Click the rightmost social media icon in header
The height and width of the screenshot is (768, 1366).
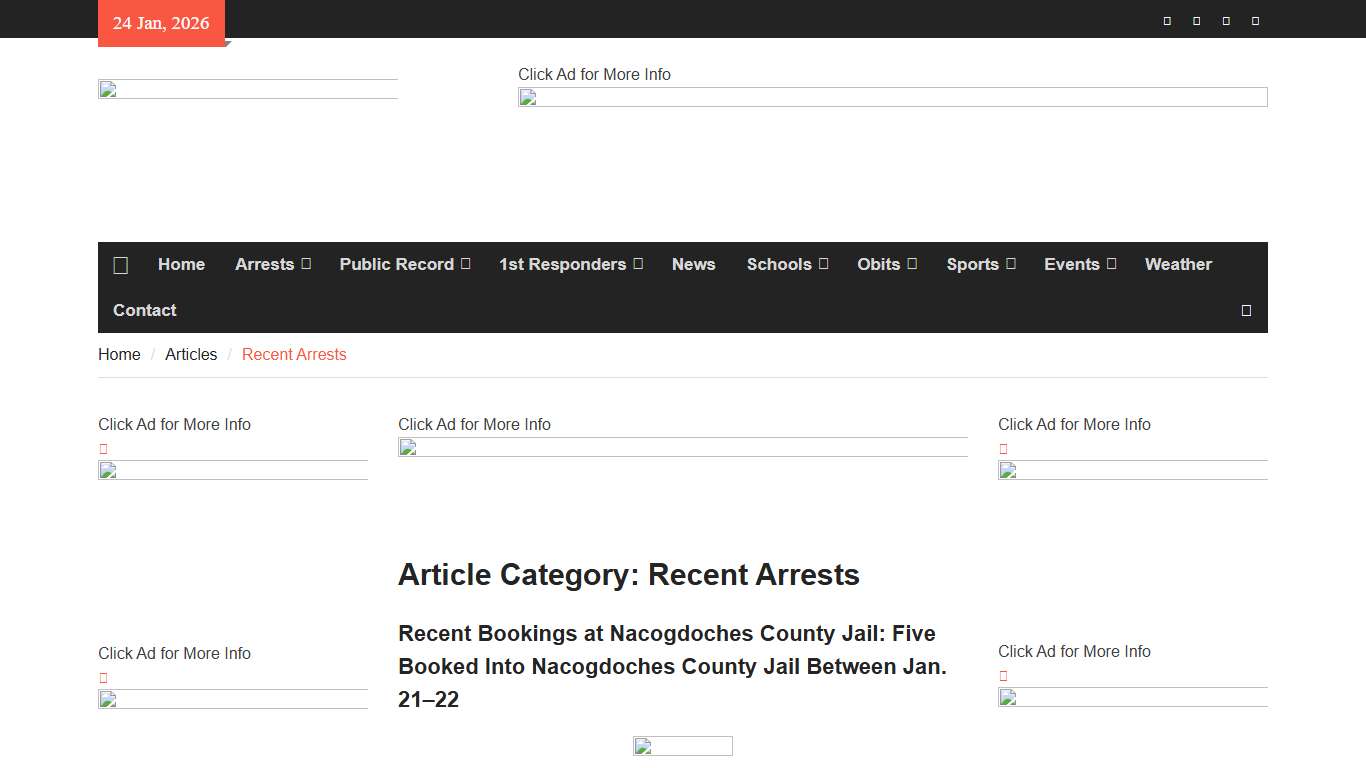pos(1255,20)
